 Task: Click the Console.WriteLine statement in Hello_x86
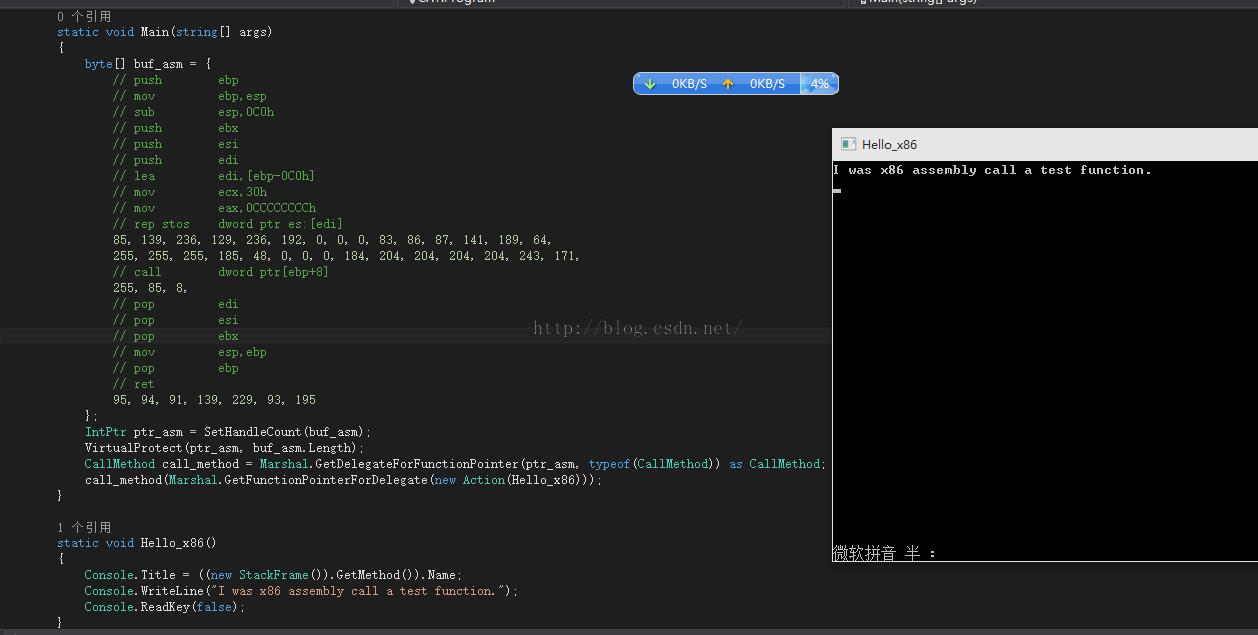[302, 591]
